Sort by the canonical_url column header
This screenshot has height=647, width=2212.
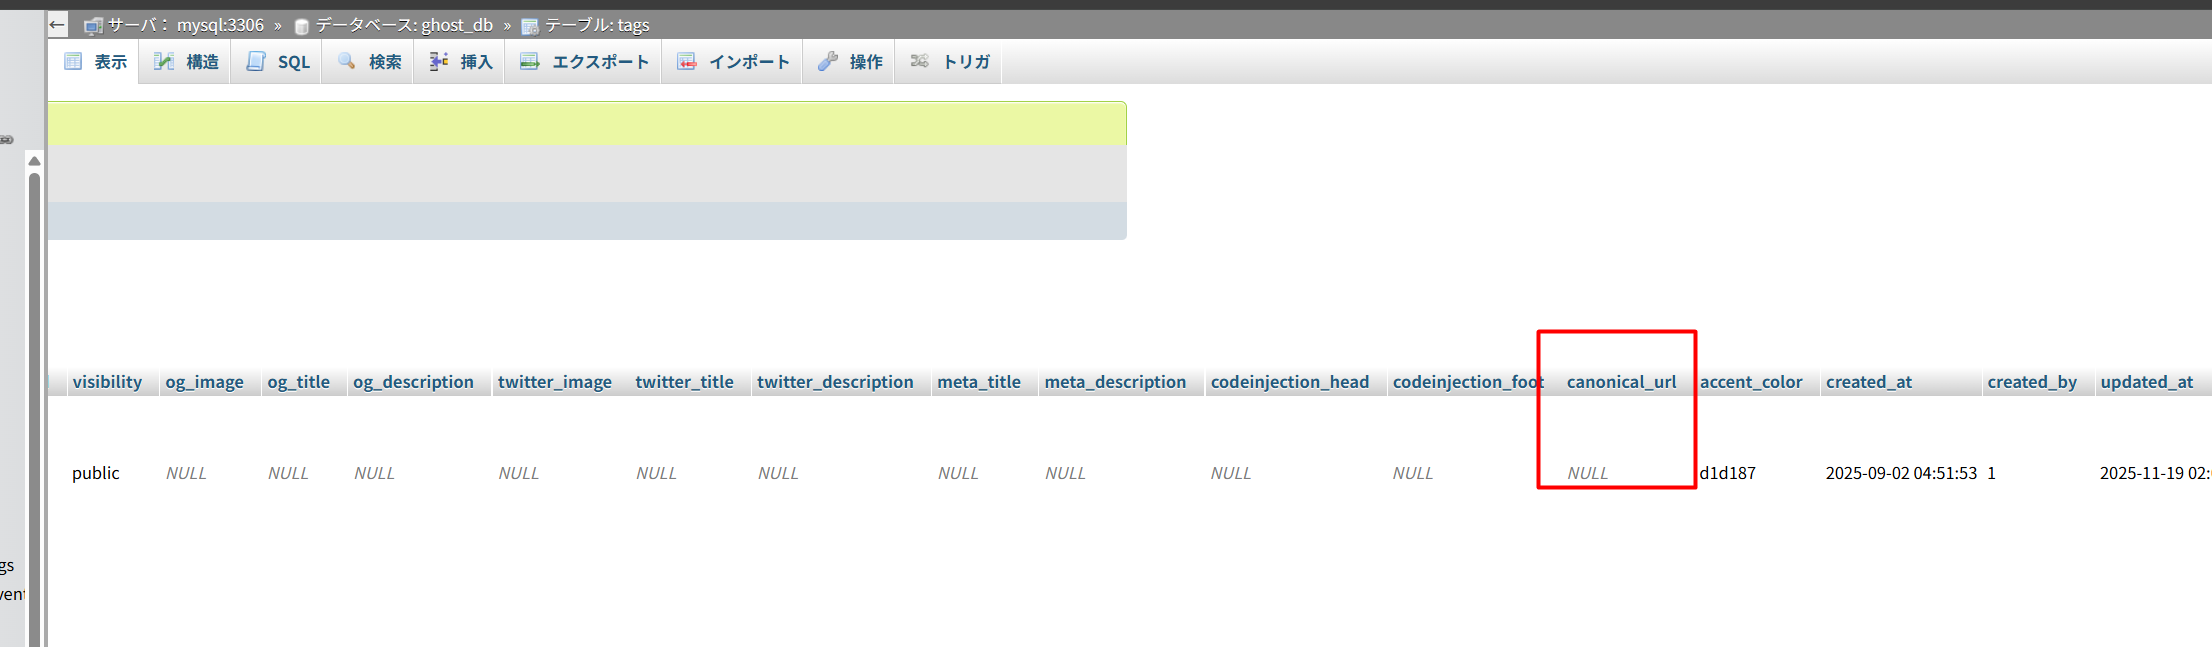1621,382
